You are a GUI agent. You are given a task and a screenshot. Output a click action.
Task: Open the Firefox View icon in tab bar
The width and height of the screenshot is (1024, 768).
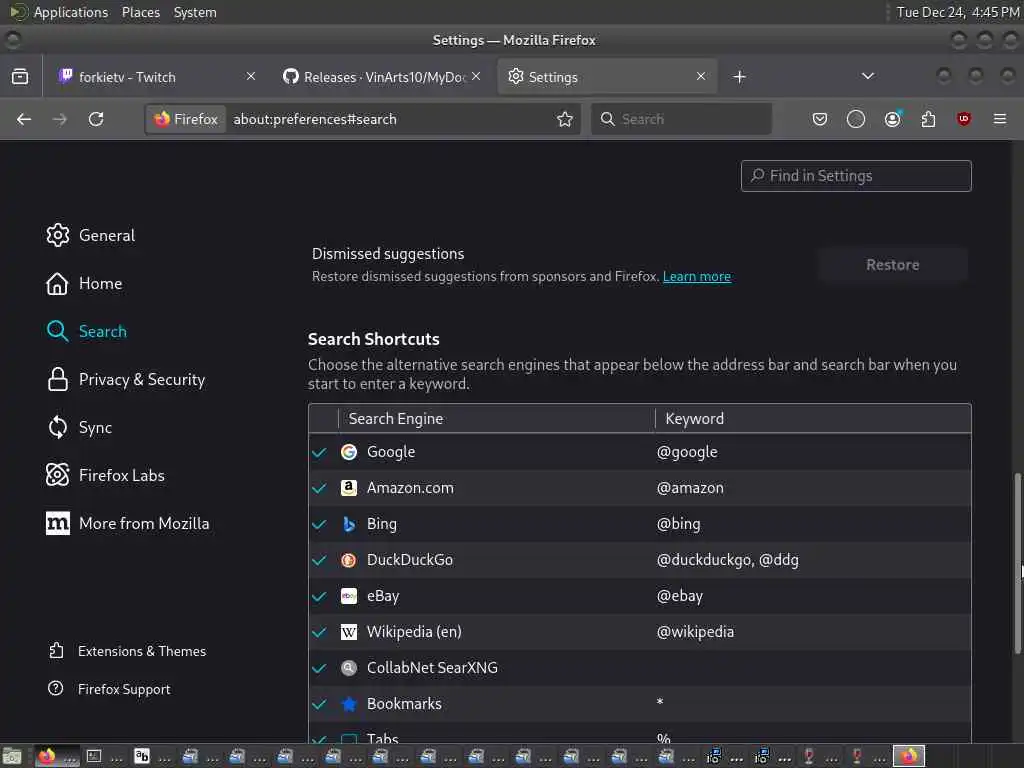click(x=20, y=76)
